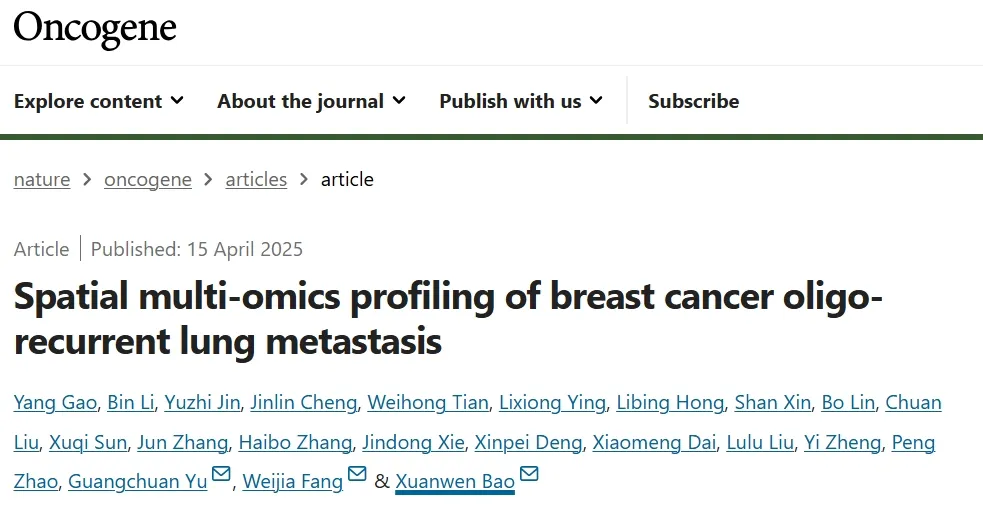
Task: Click the envelope icon next to Guangchuan Yu
Action: coord(222,475)
